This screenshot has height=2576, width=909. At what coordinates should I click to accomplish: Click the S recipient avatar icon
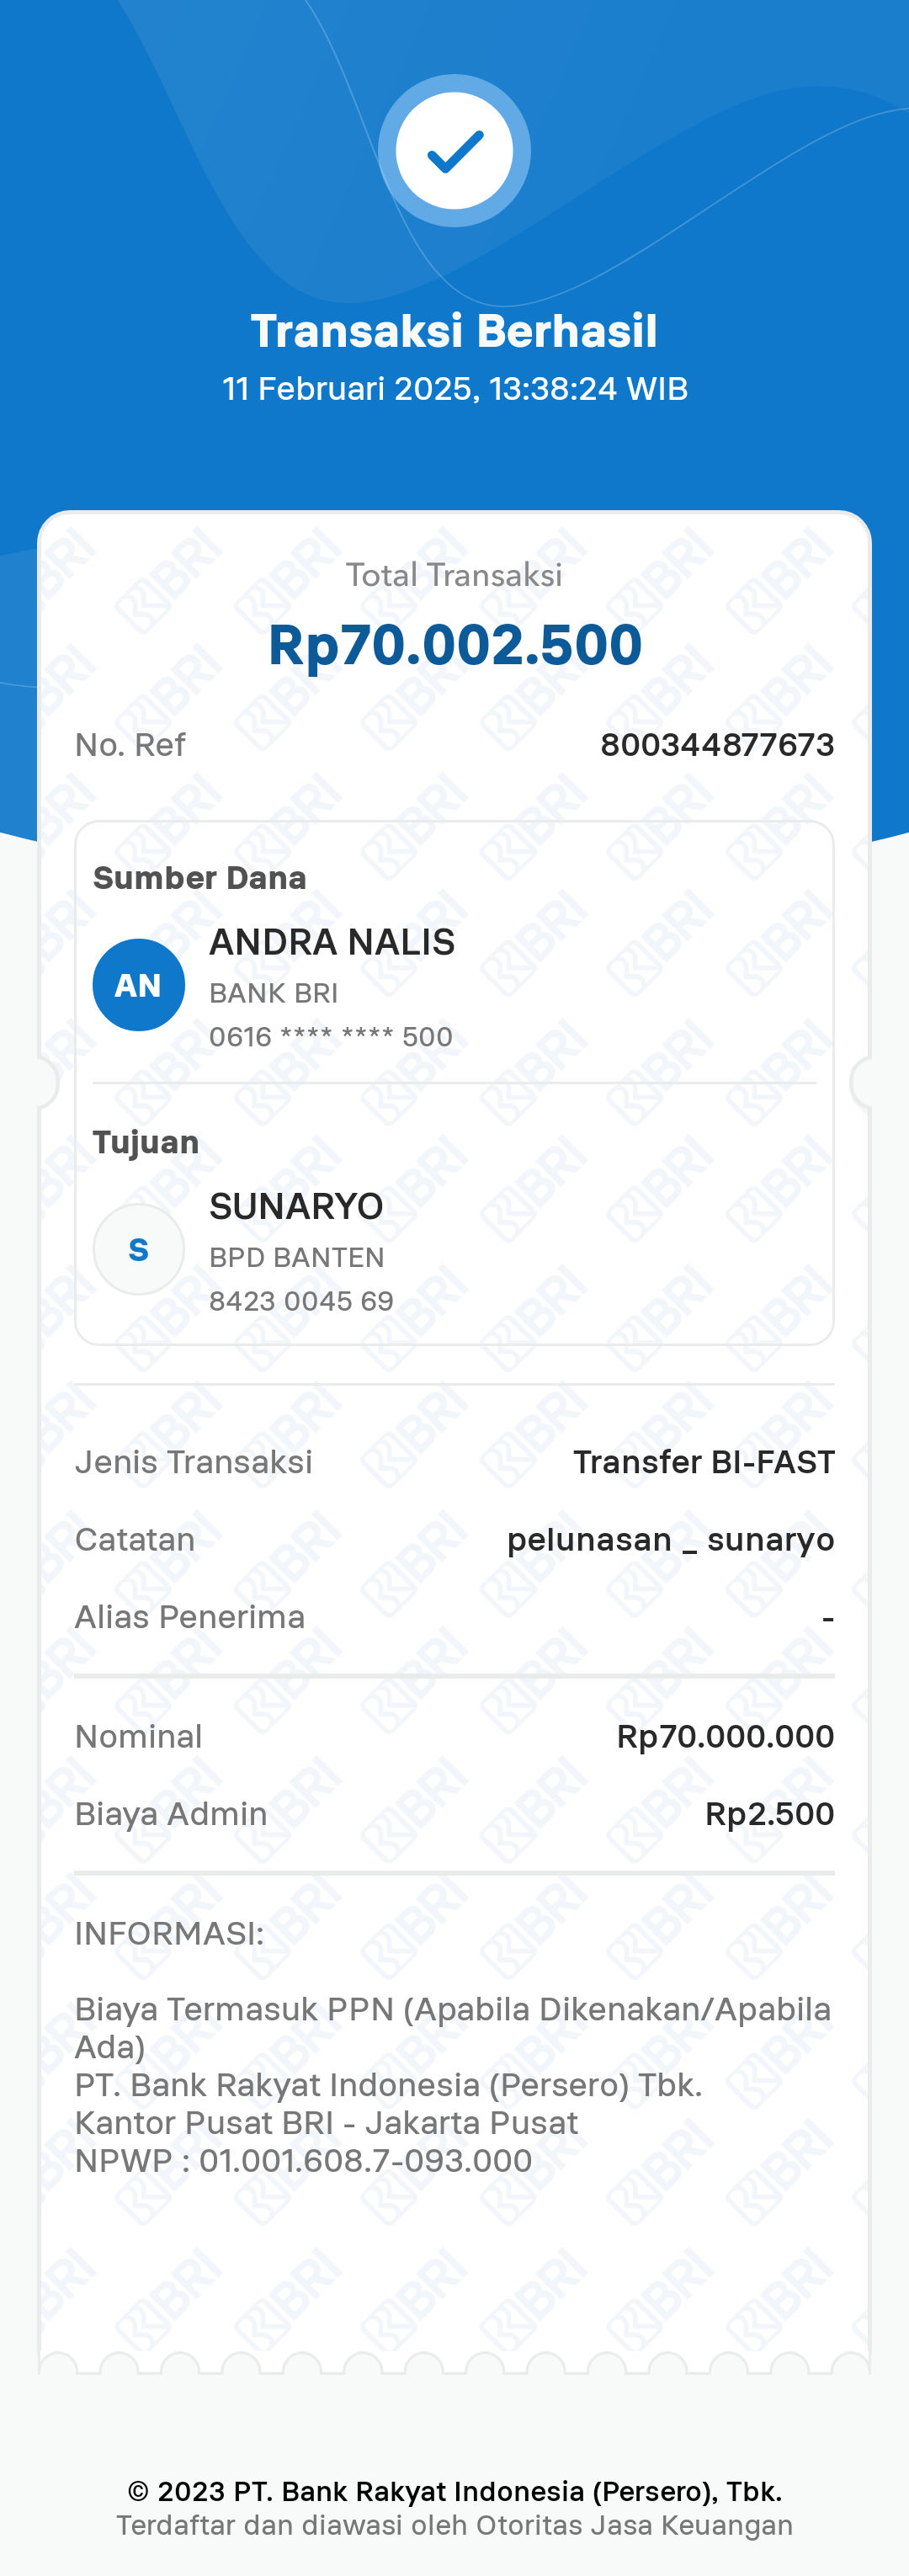139,1249
